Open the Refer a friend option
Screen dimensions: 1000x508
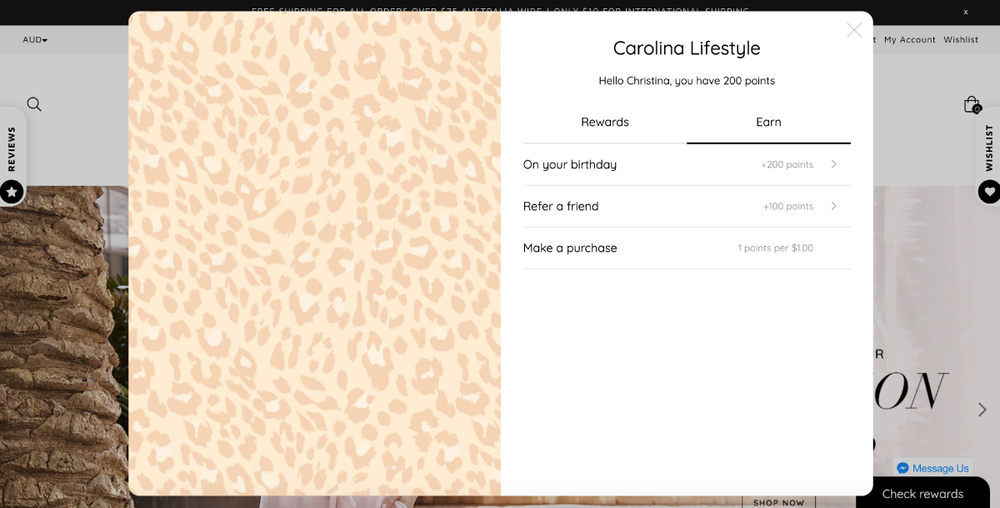(x=686, y=207)
